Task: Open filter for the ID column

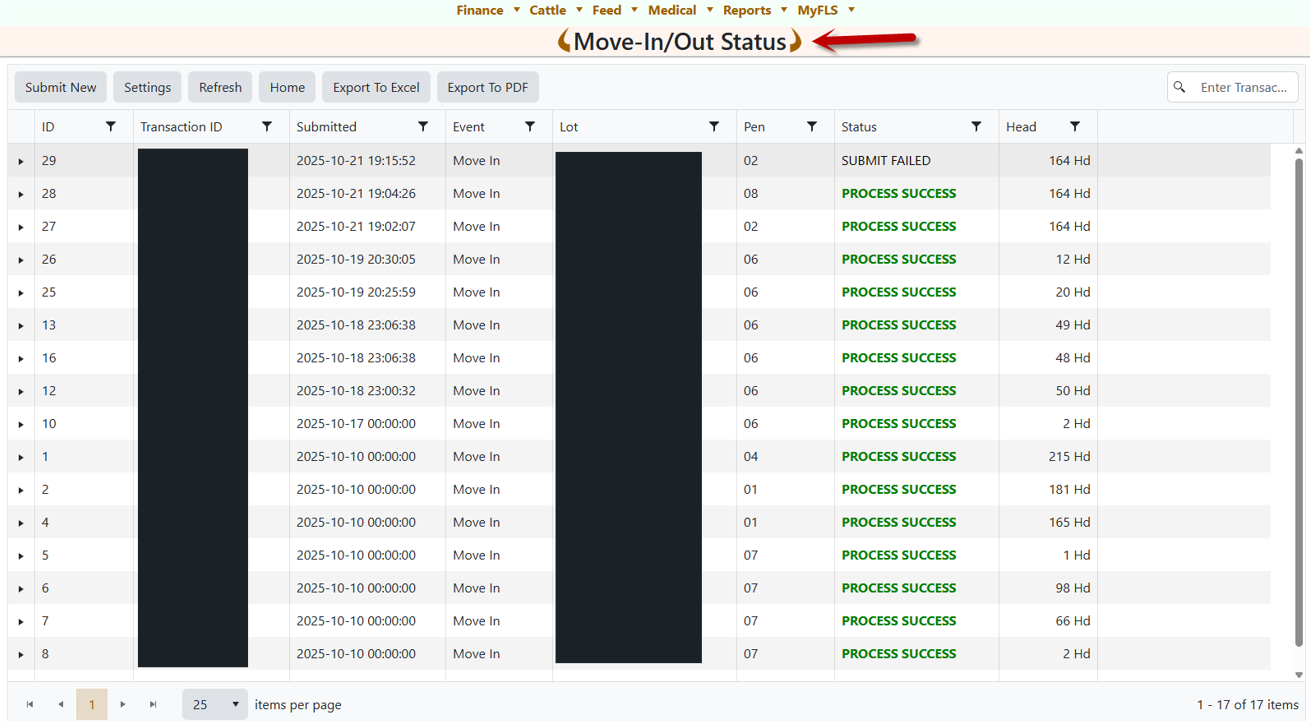Action: pos(111,127)
